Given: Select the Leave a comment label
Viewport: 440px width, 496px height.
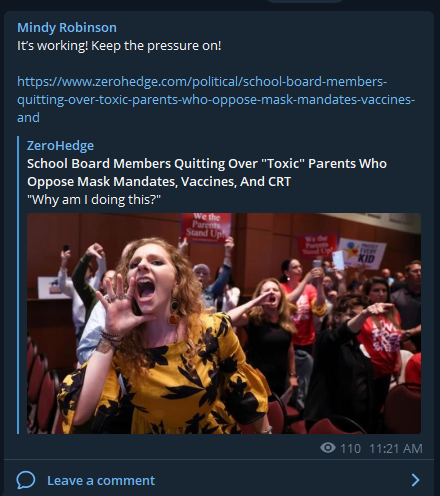Looking at the screenshot, I should click(x=101, y=480).
